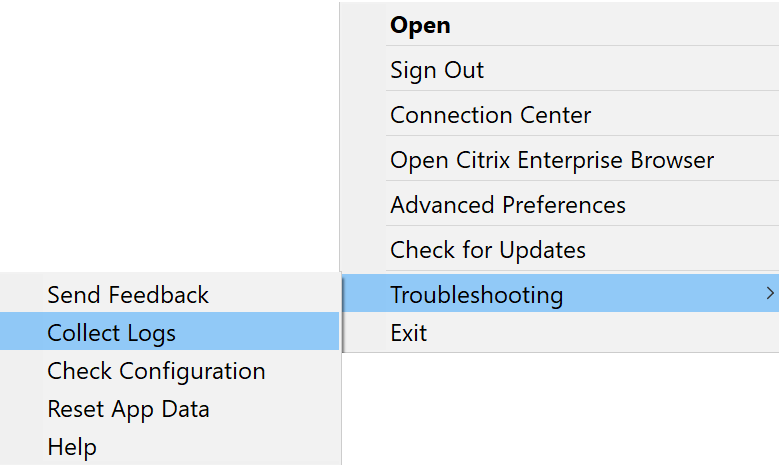Launch Open Citrix Enterprise Browser
780x465 pixels.
coord(552,160)
